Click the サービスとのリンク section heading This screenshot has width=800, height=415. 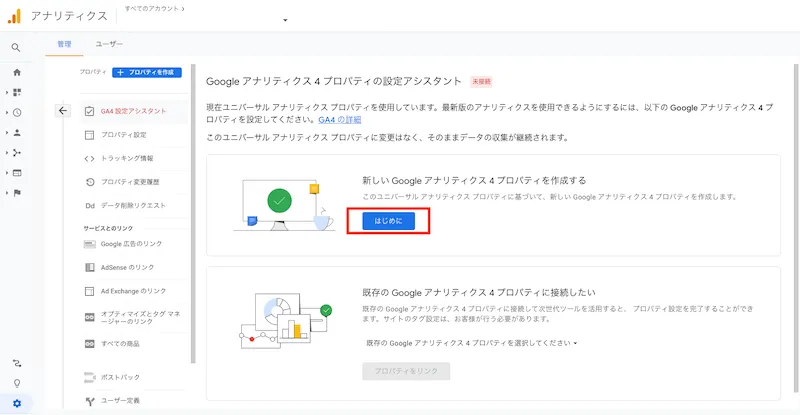[108, 228]
